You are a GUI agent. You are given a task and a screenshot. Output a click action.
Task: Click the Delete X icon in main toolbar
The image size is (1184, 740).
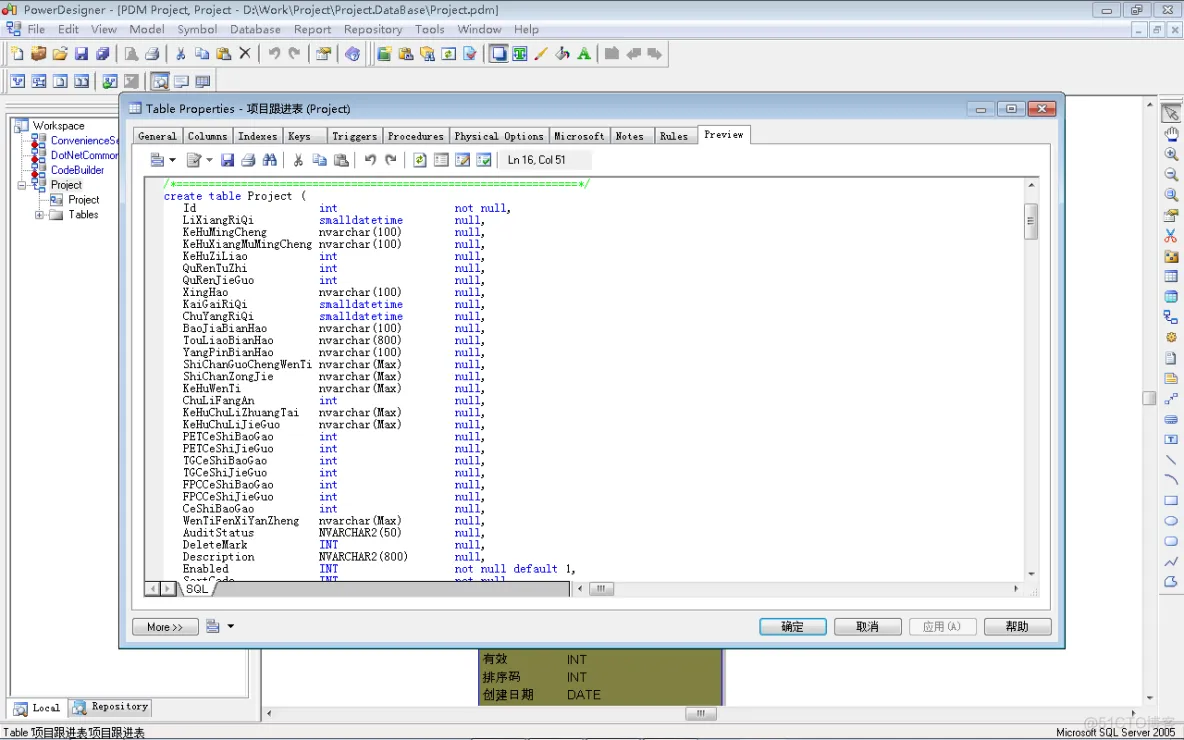click(245, 54)
